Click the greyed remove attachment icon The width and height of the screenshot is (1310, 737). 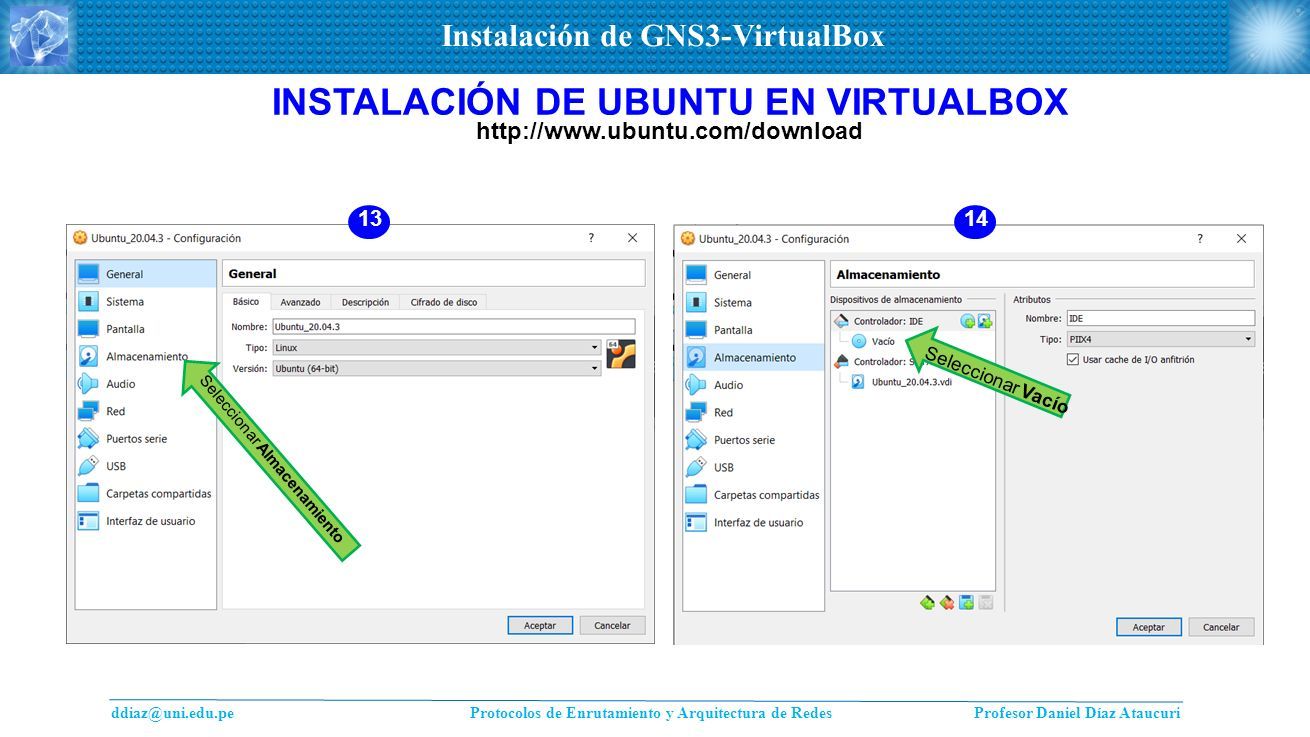986,602
